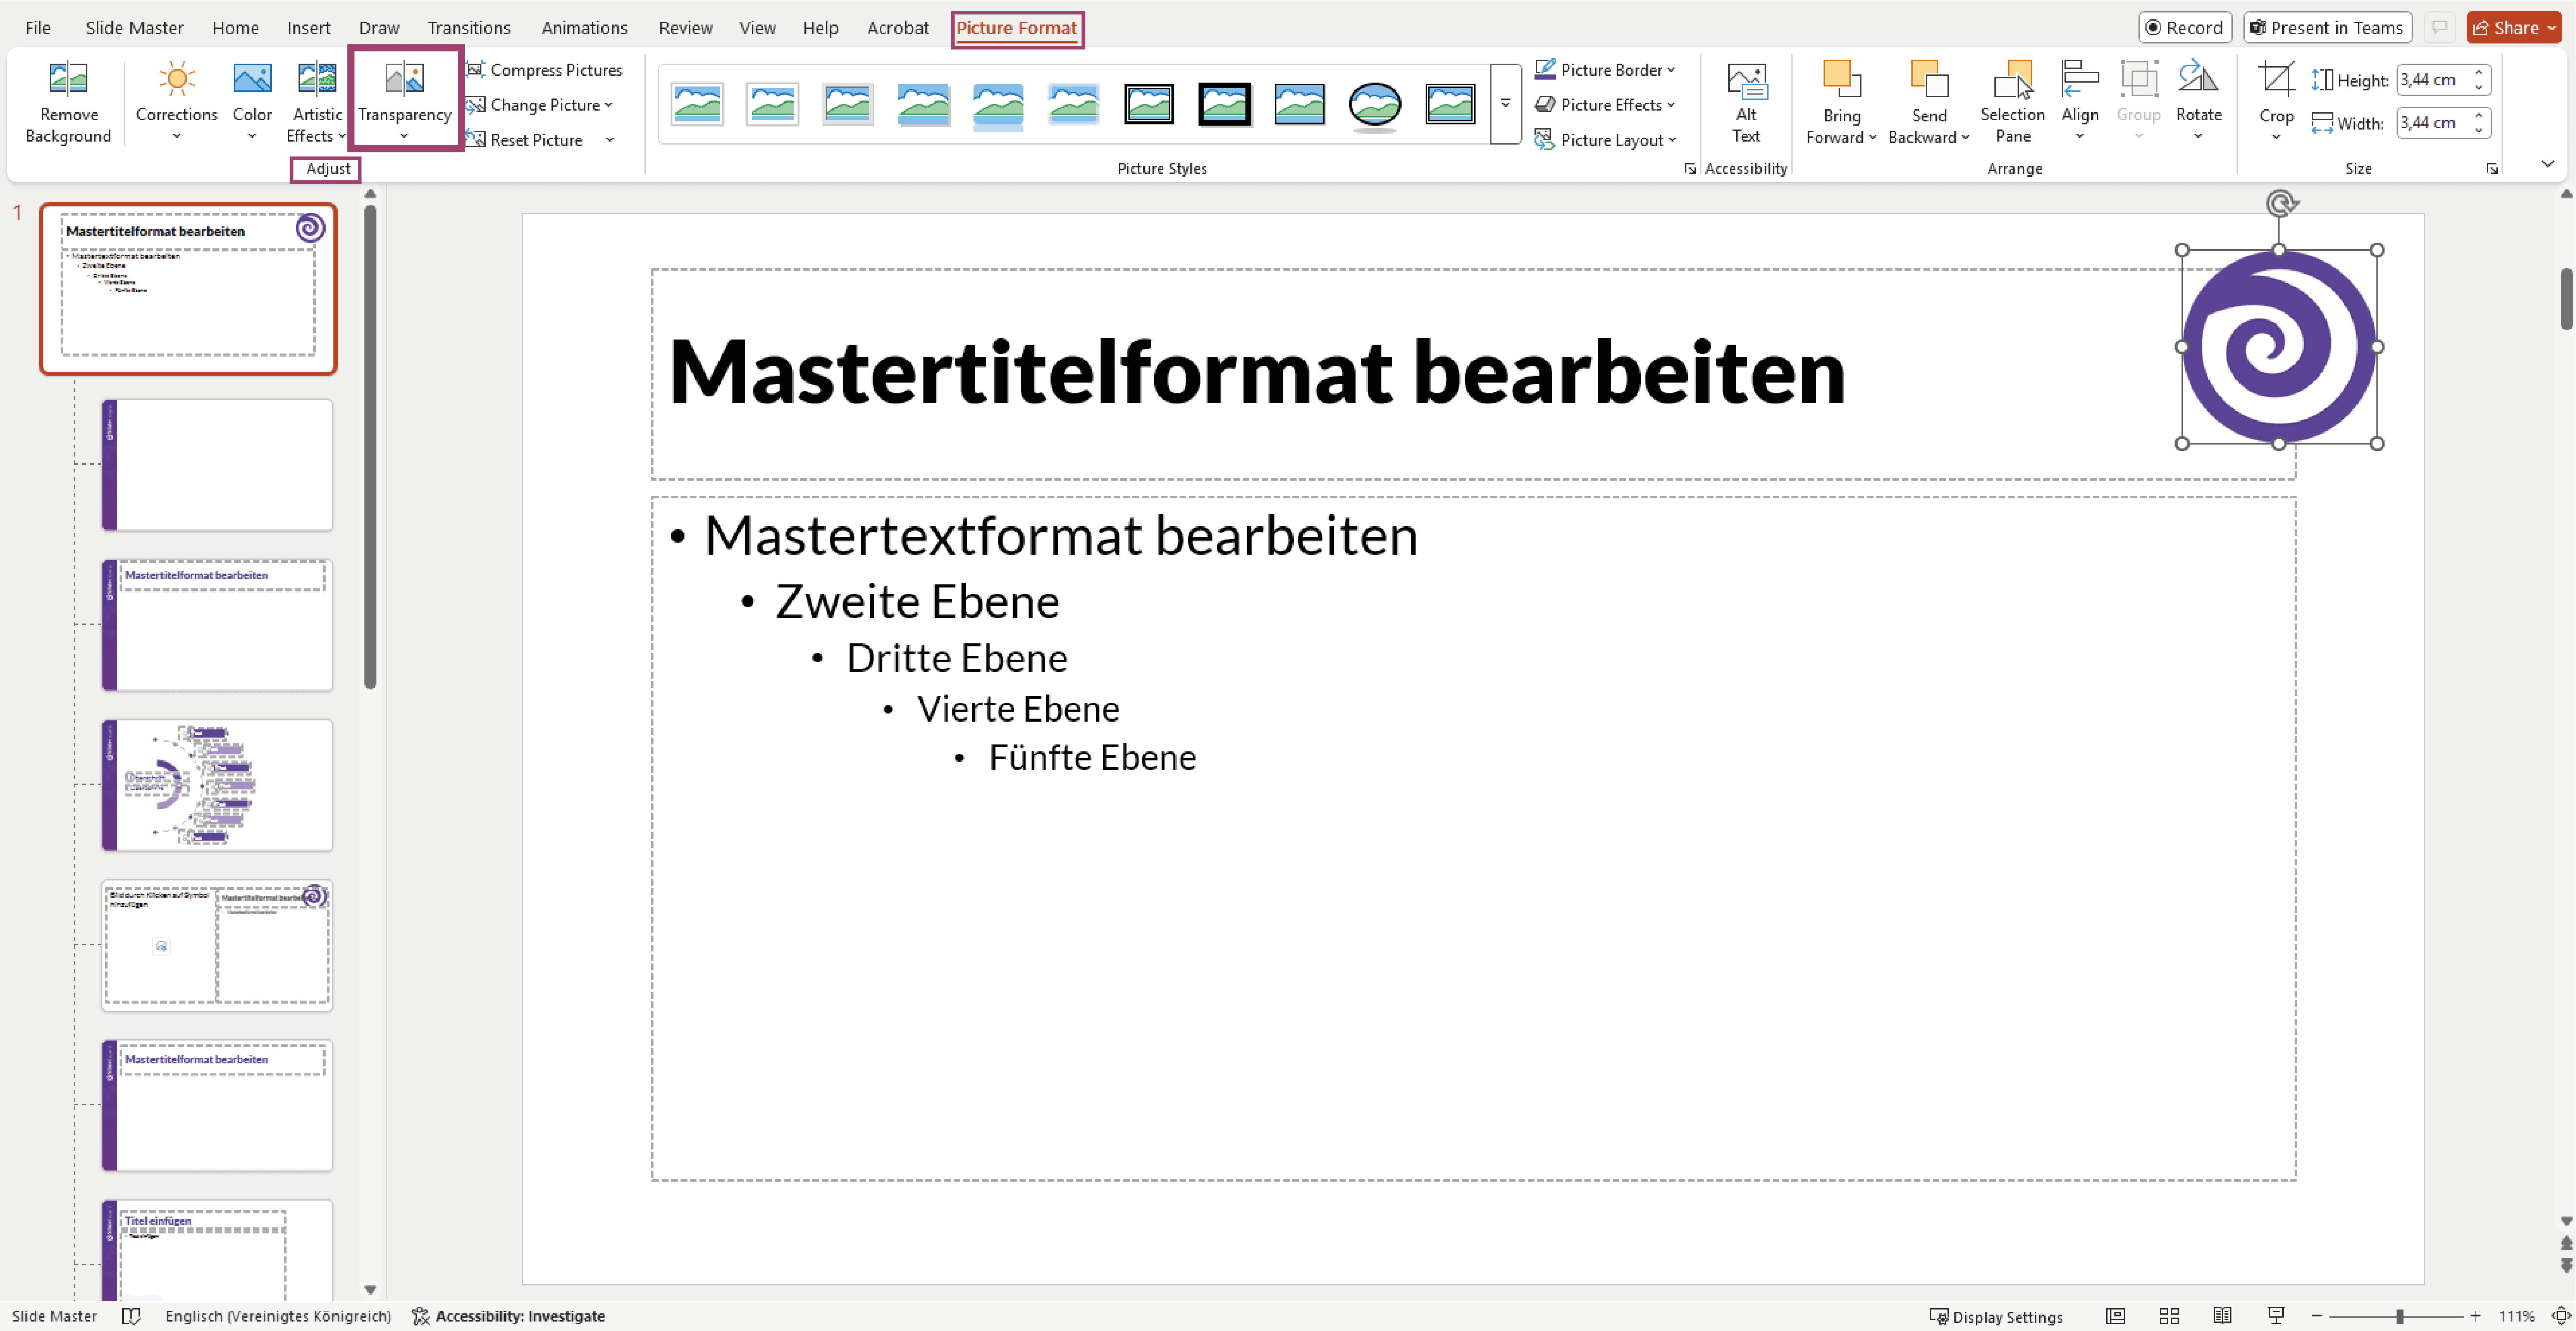Open the Share dropdown arrow
The width and height of the screenshot is (2576, 1331).
(x=2552, y=28)
